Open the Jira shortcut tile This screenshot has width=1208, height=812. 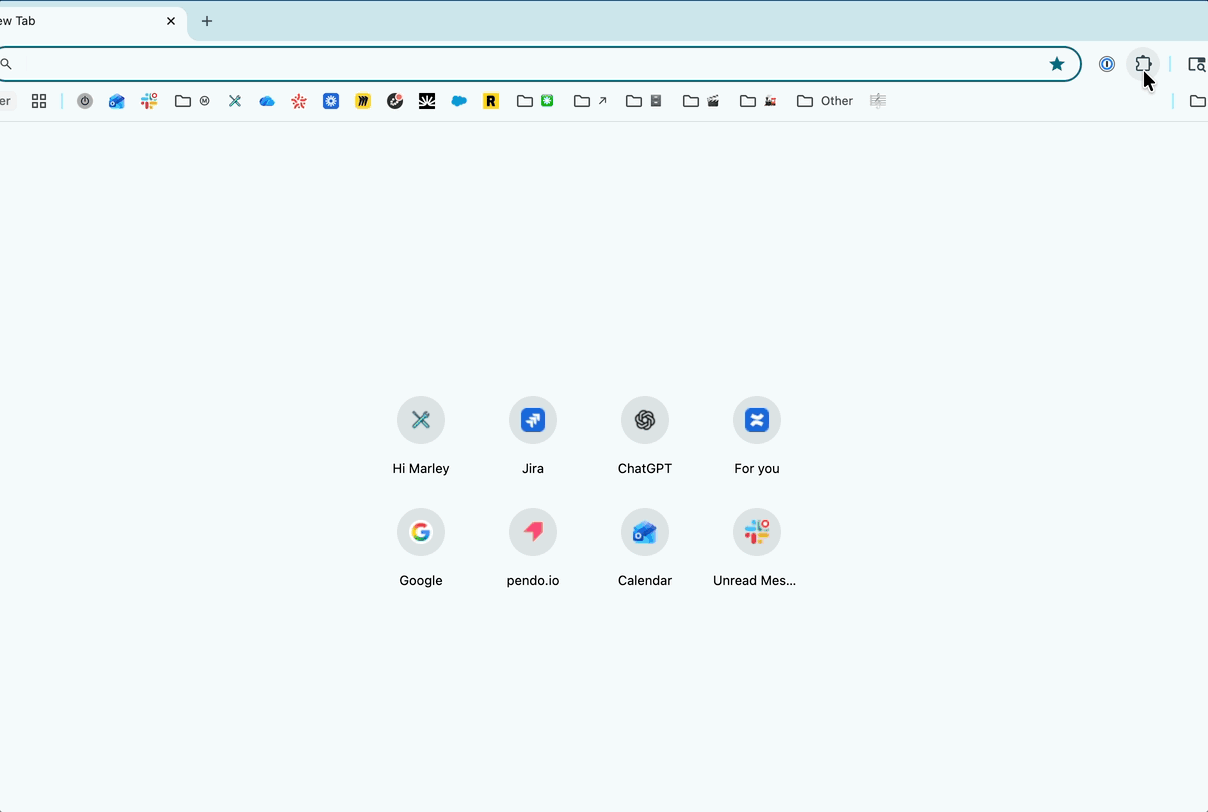(533, 421)
